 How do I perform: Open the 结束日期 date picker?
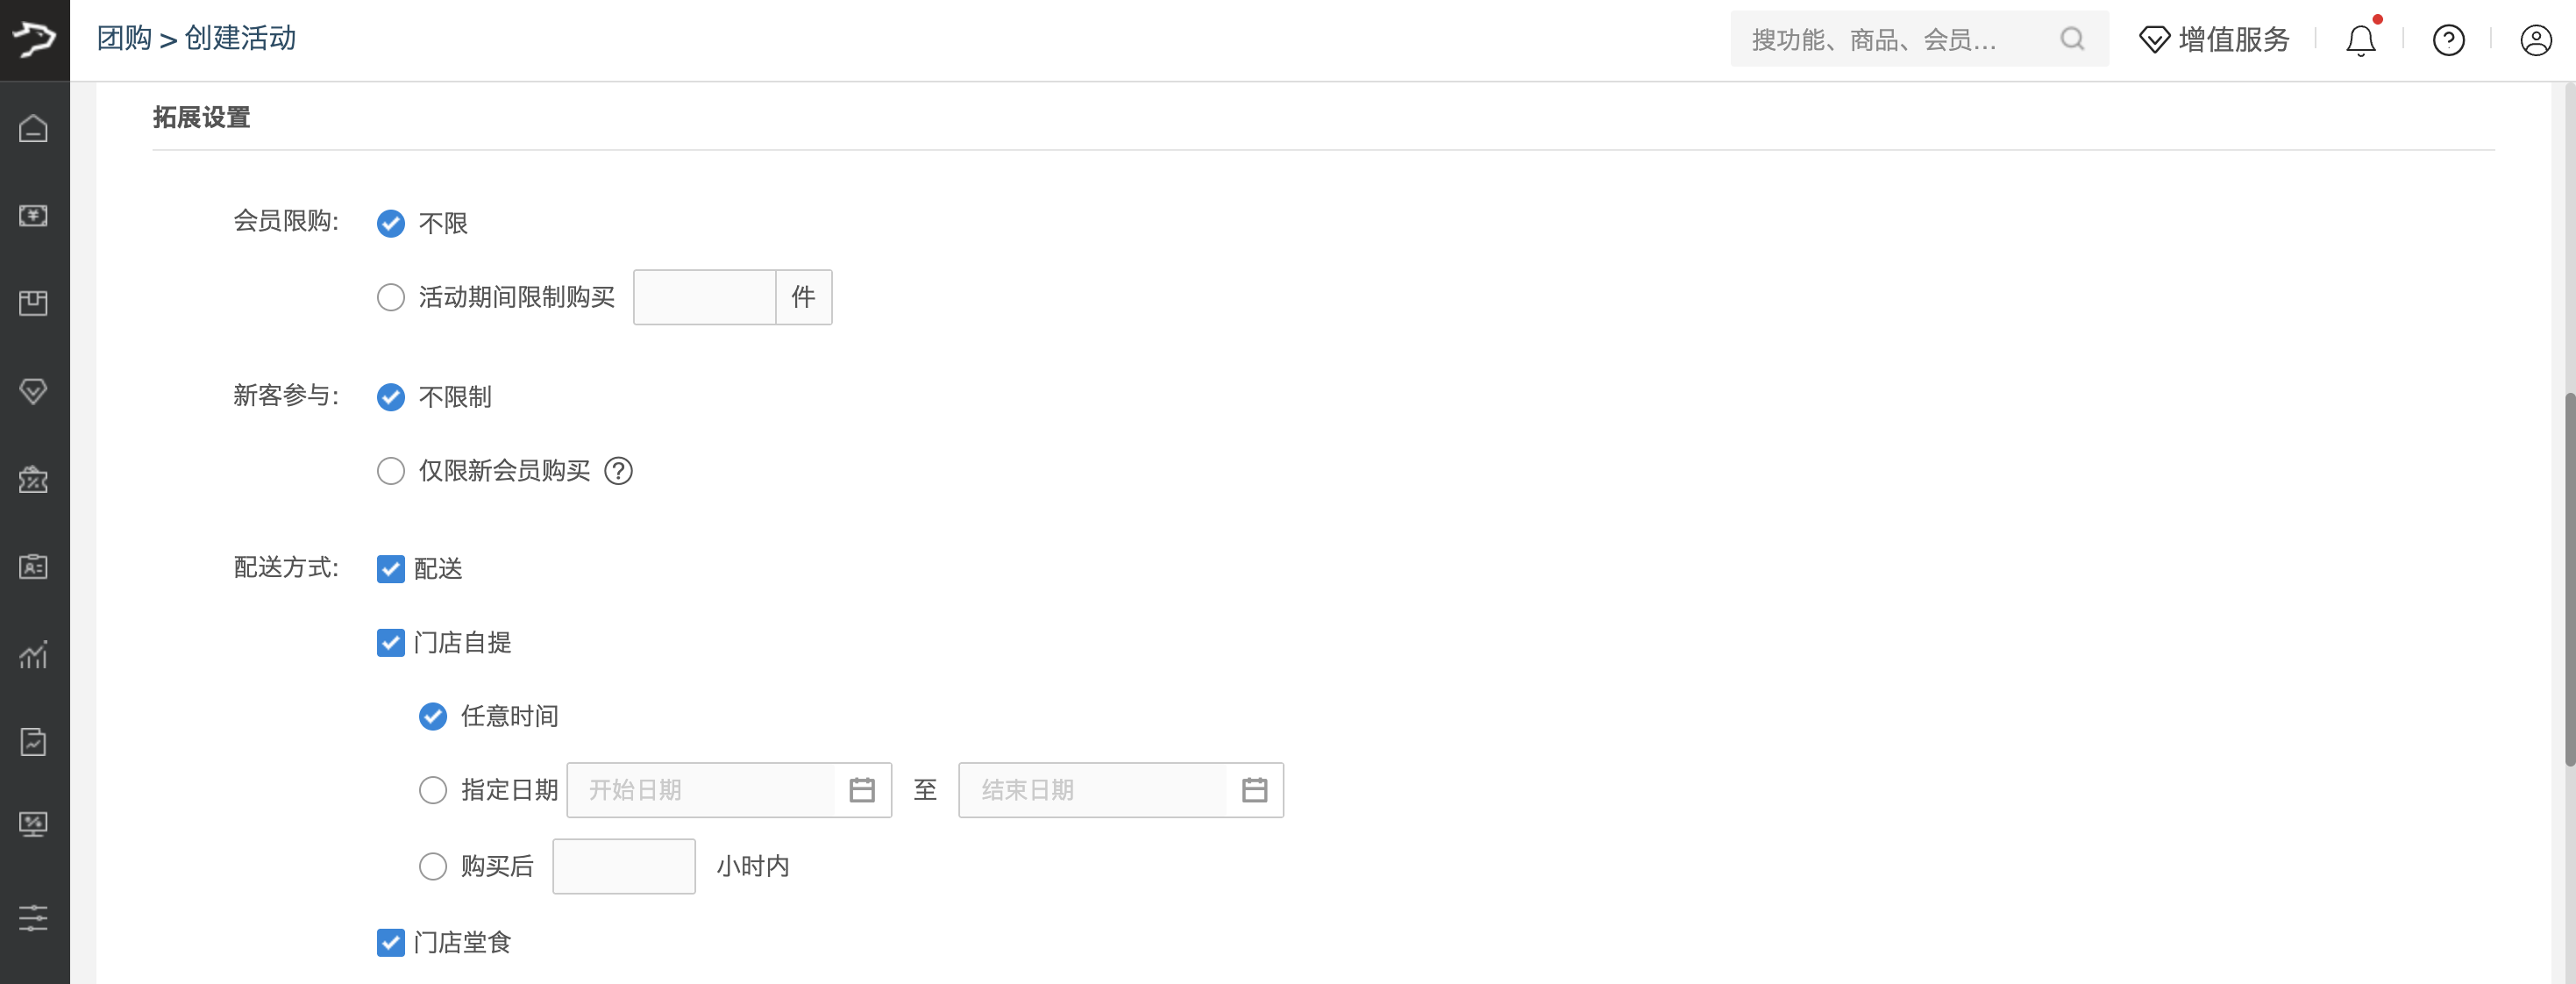pyautogui.click(x=1121, y=790)
